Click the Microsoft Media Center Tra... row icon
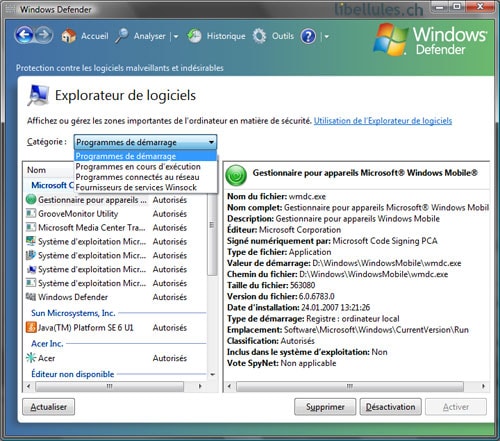500x441 pixels. [x=31, y=227]
